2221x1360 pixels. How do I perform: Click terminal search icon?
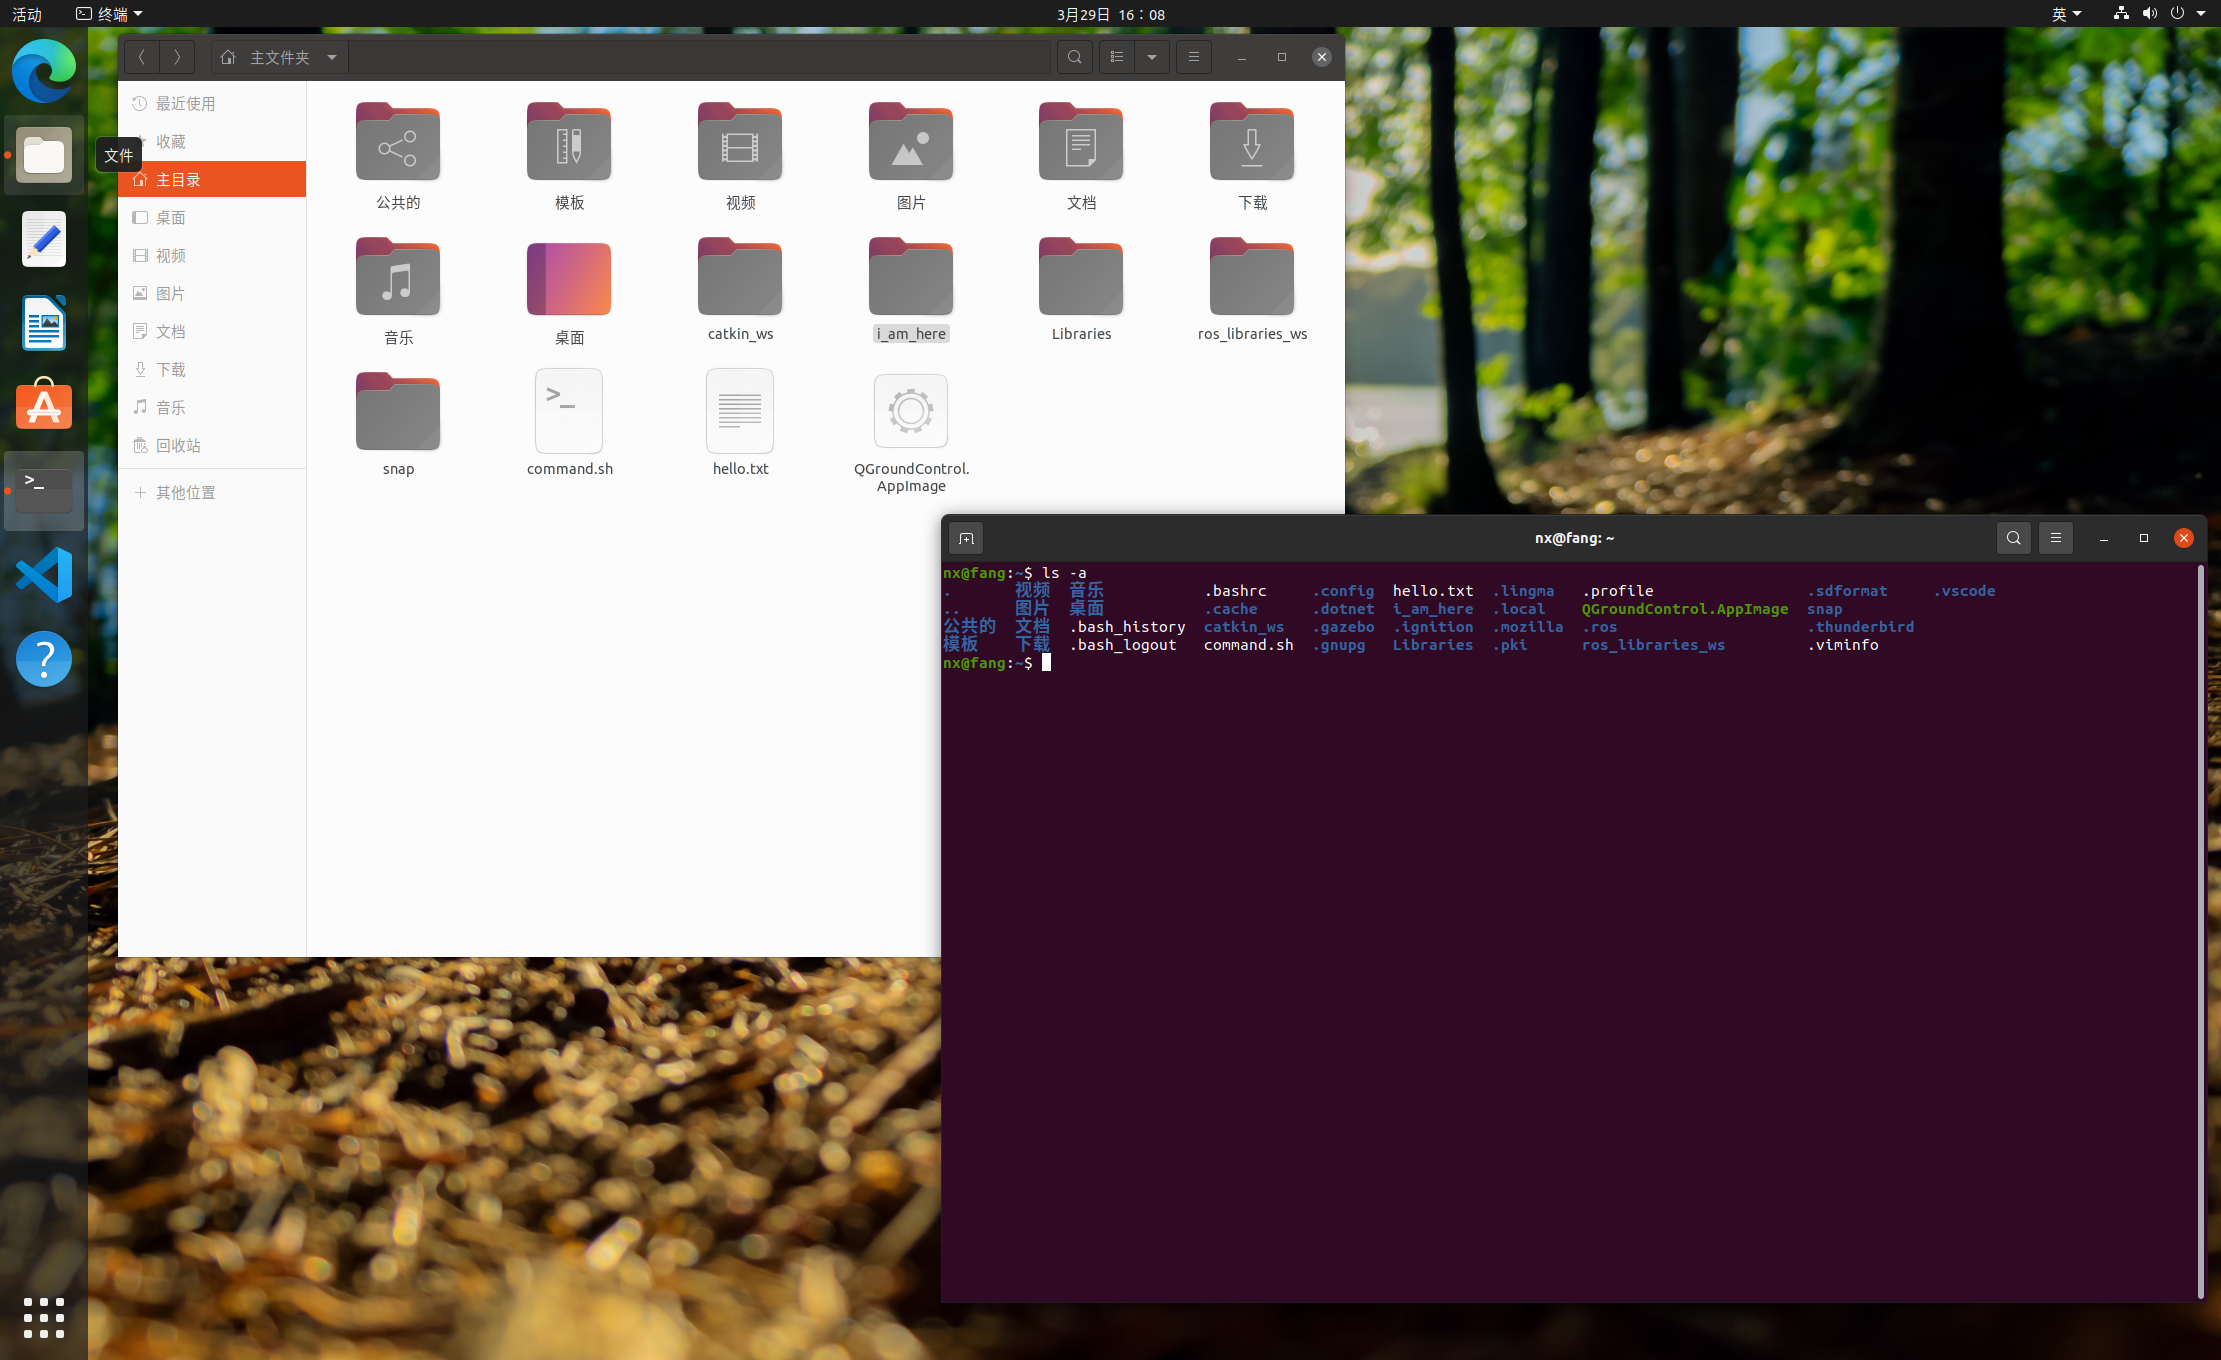(2014, 538)
